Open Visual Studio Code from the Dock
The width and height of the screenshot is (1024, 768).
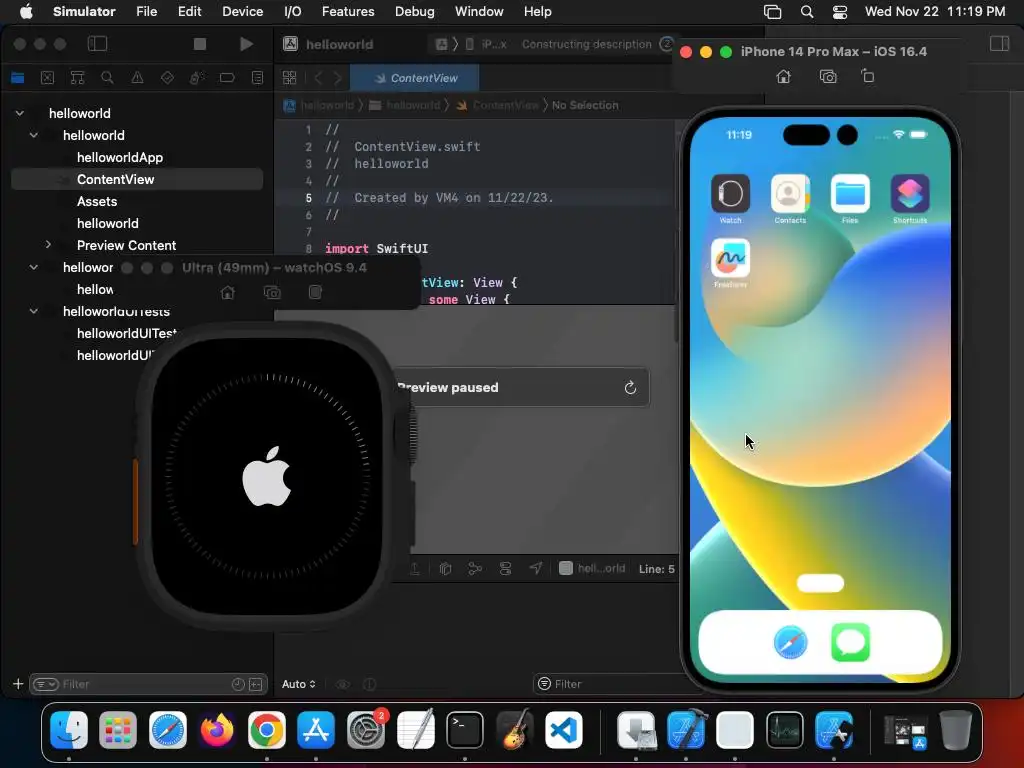pos(564,730)
